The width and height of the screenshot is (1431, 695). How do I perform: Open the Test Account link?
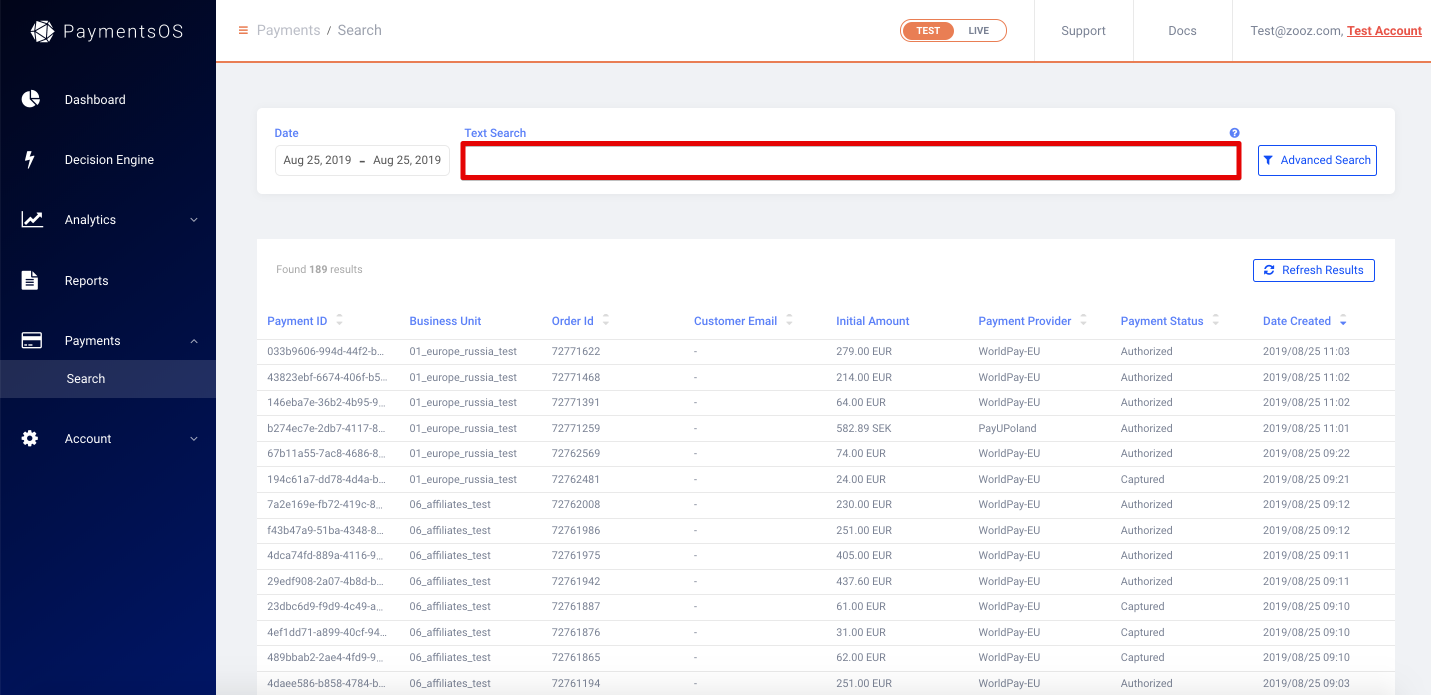(x=1384, y=31)
